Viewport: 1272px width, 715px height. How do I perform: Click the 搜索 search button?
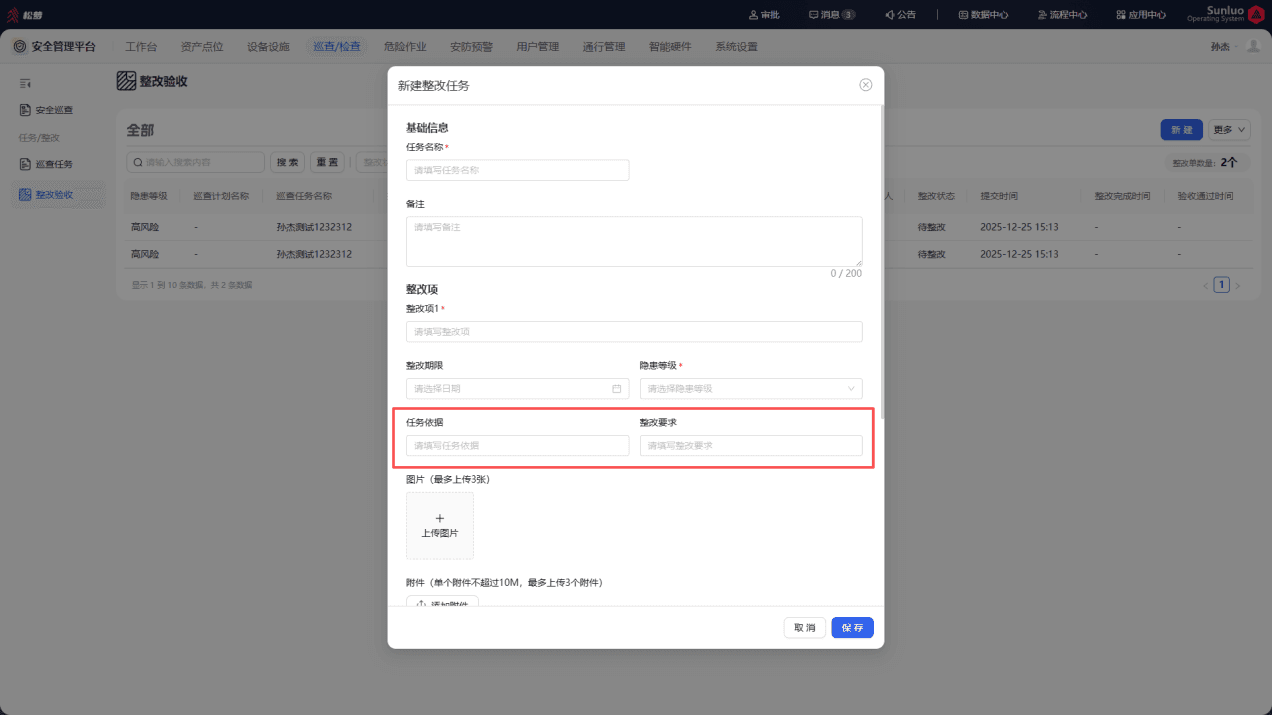pos(288,162)
